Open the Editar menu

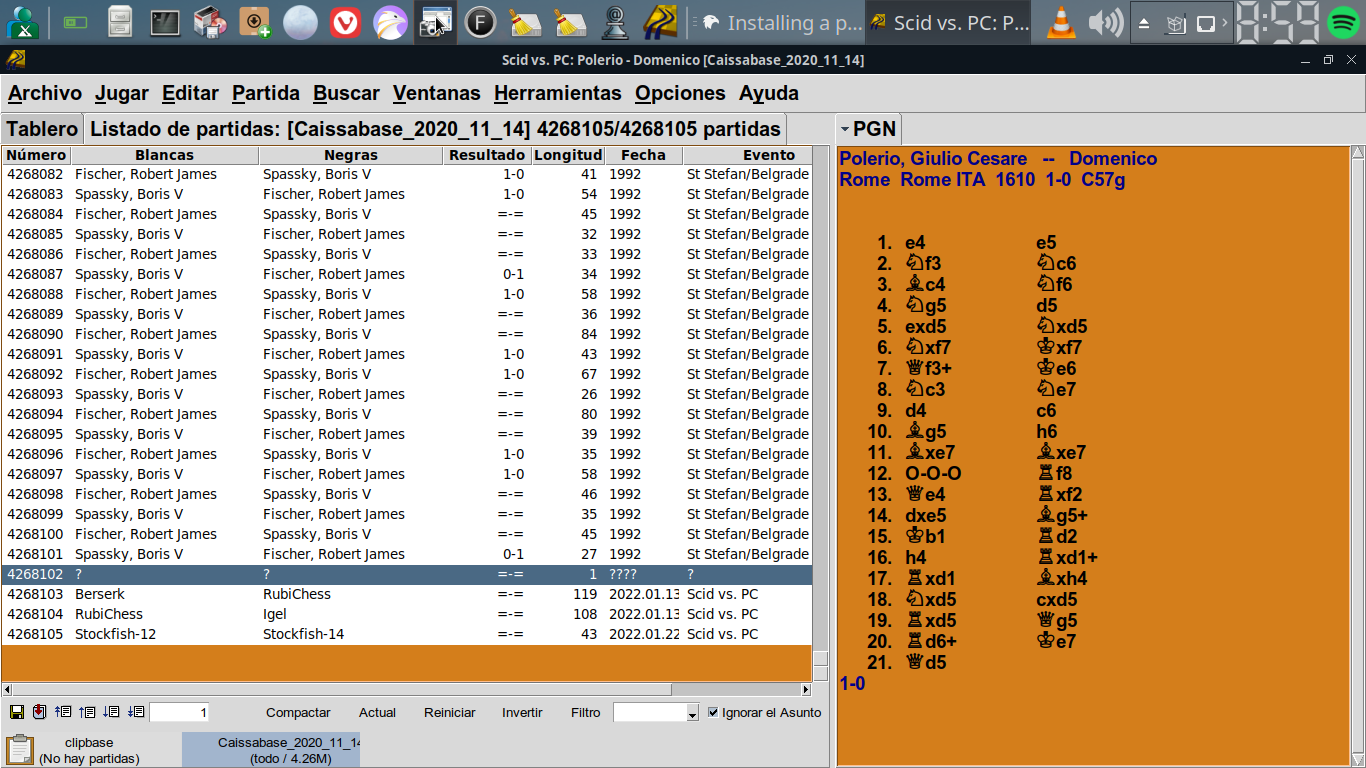pos(190,93)
